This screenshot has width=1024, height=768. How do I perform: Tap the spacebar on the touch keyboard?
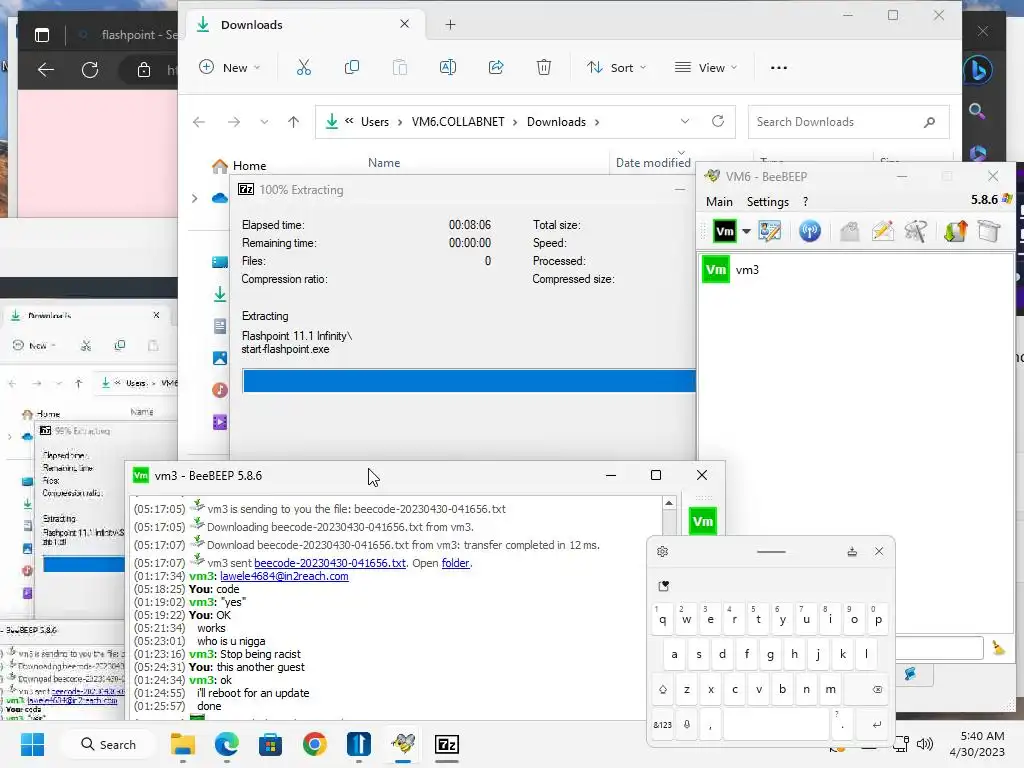tap(776, 724)
